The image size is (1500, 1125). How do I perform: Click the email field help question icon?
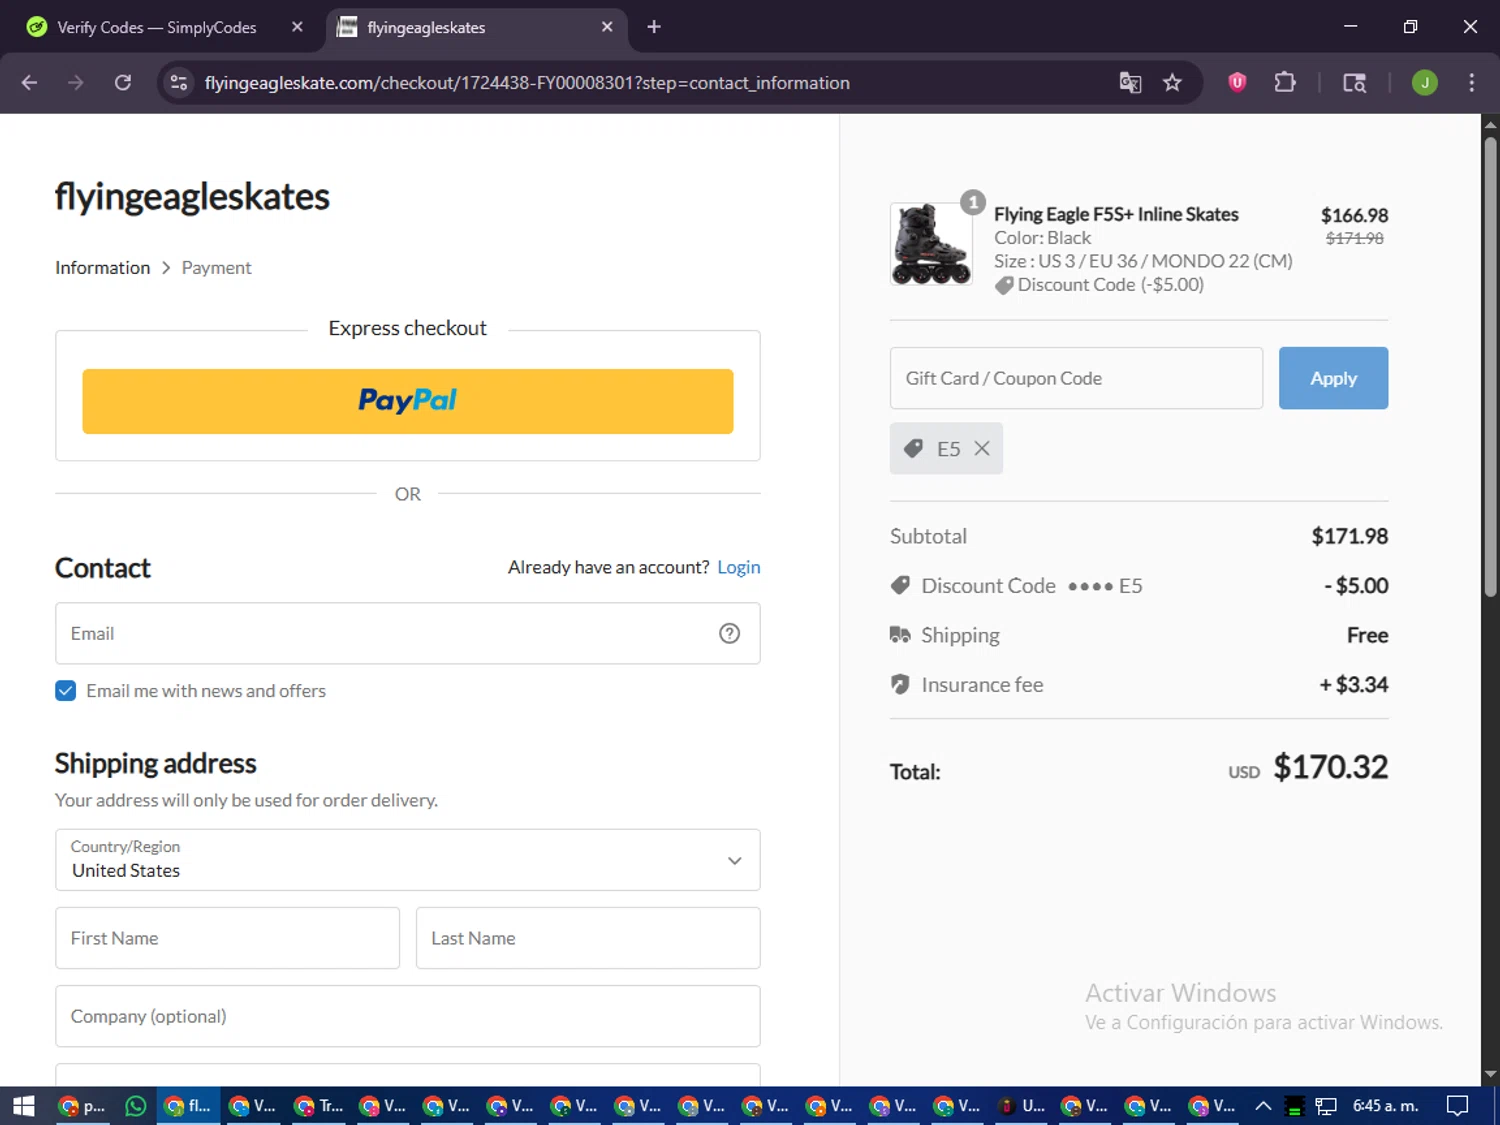coord(730,633)
